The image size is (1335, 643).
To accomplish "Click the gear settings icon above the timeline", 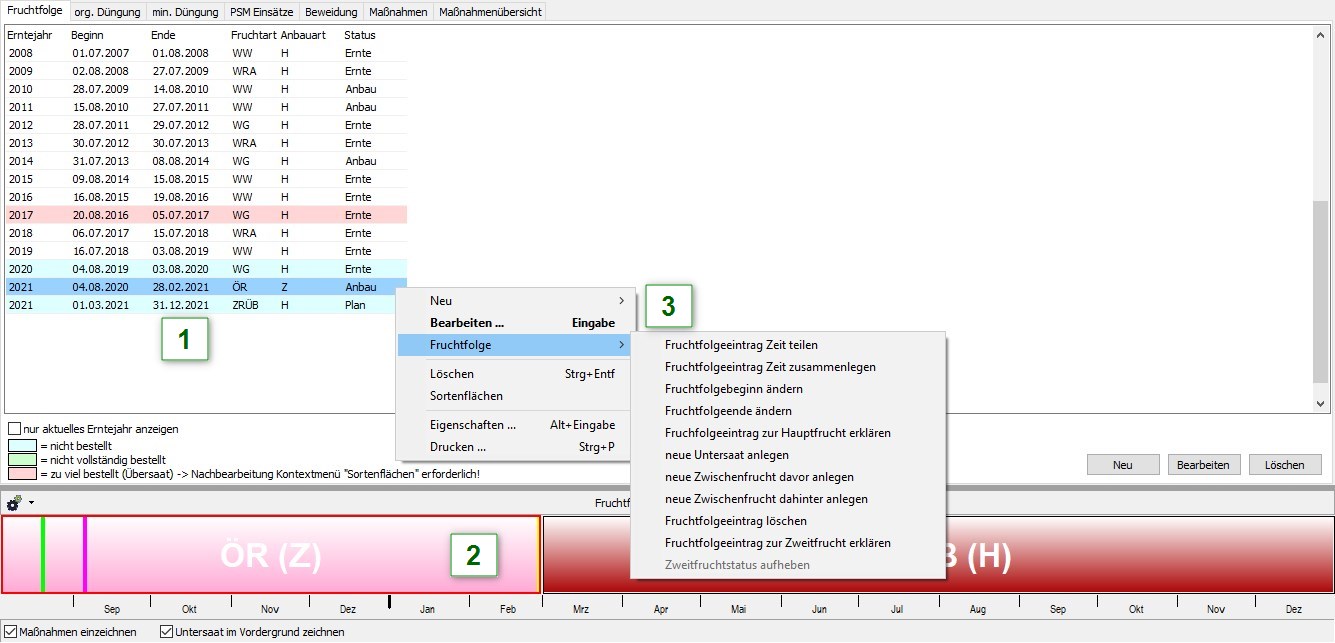I will point(14,503).
